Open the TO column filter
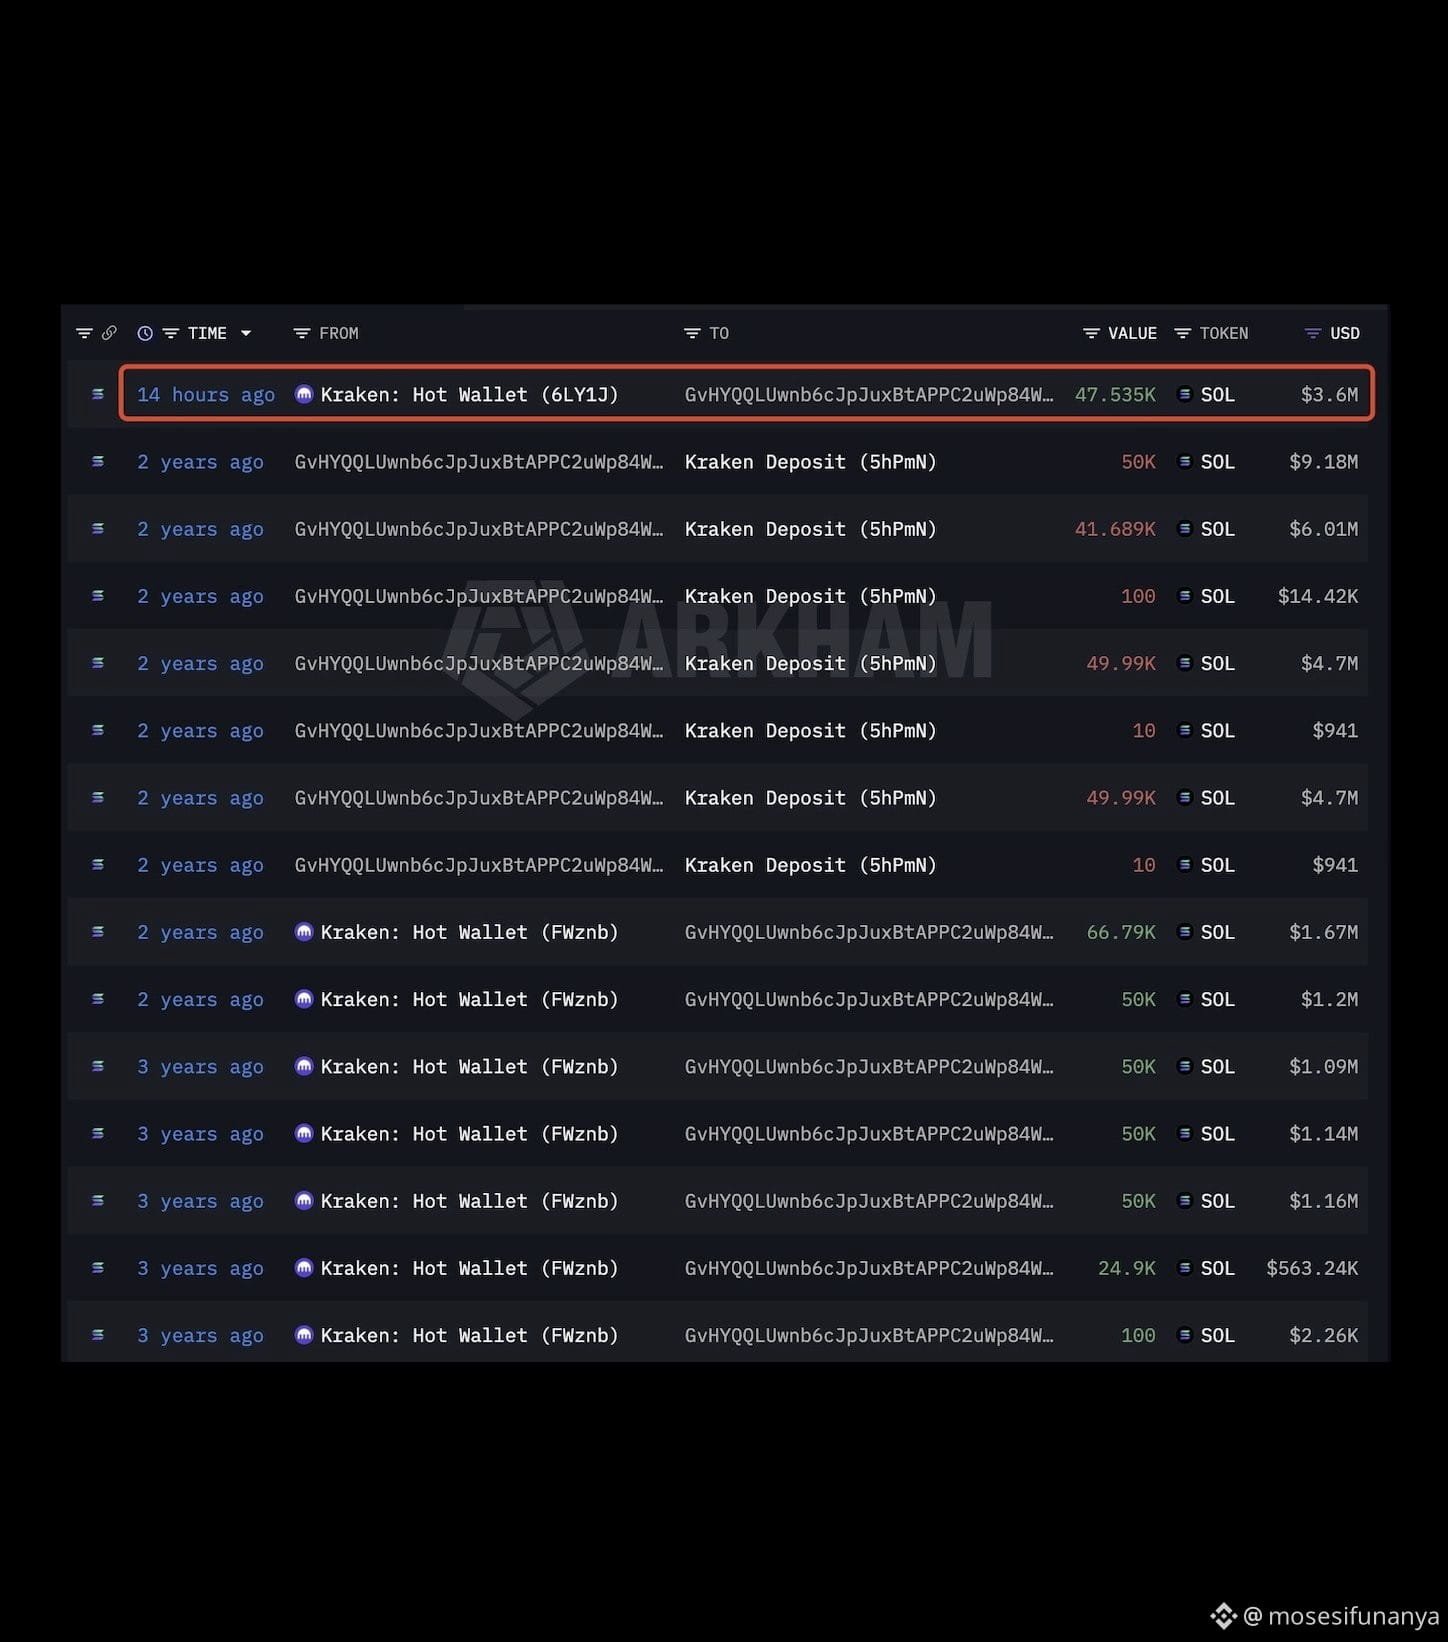Viewport: 1448px width, 1642px height. [692, 333]
